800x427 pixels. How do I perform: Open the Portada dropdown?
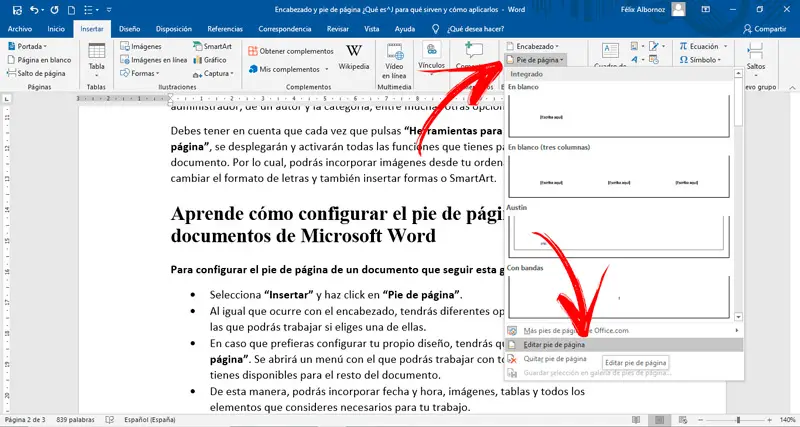[x=27, y=46]
